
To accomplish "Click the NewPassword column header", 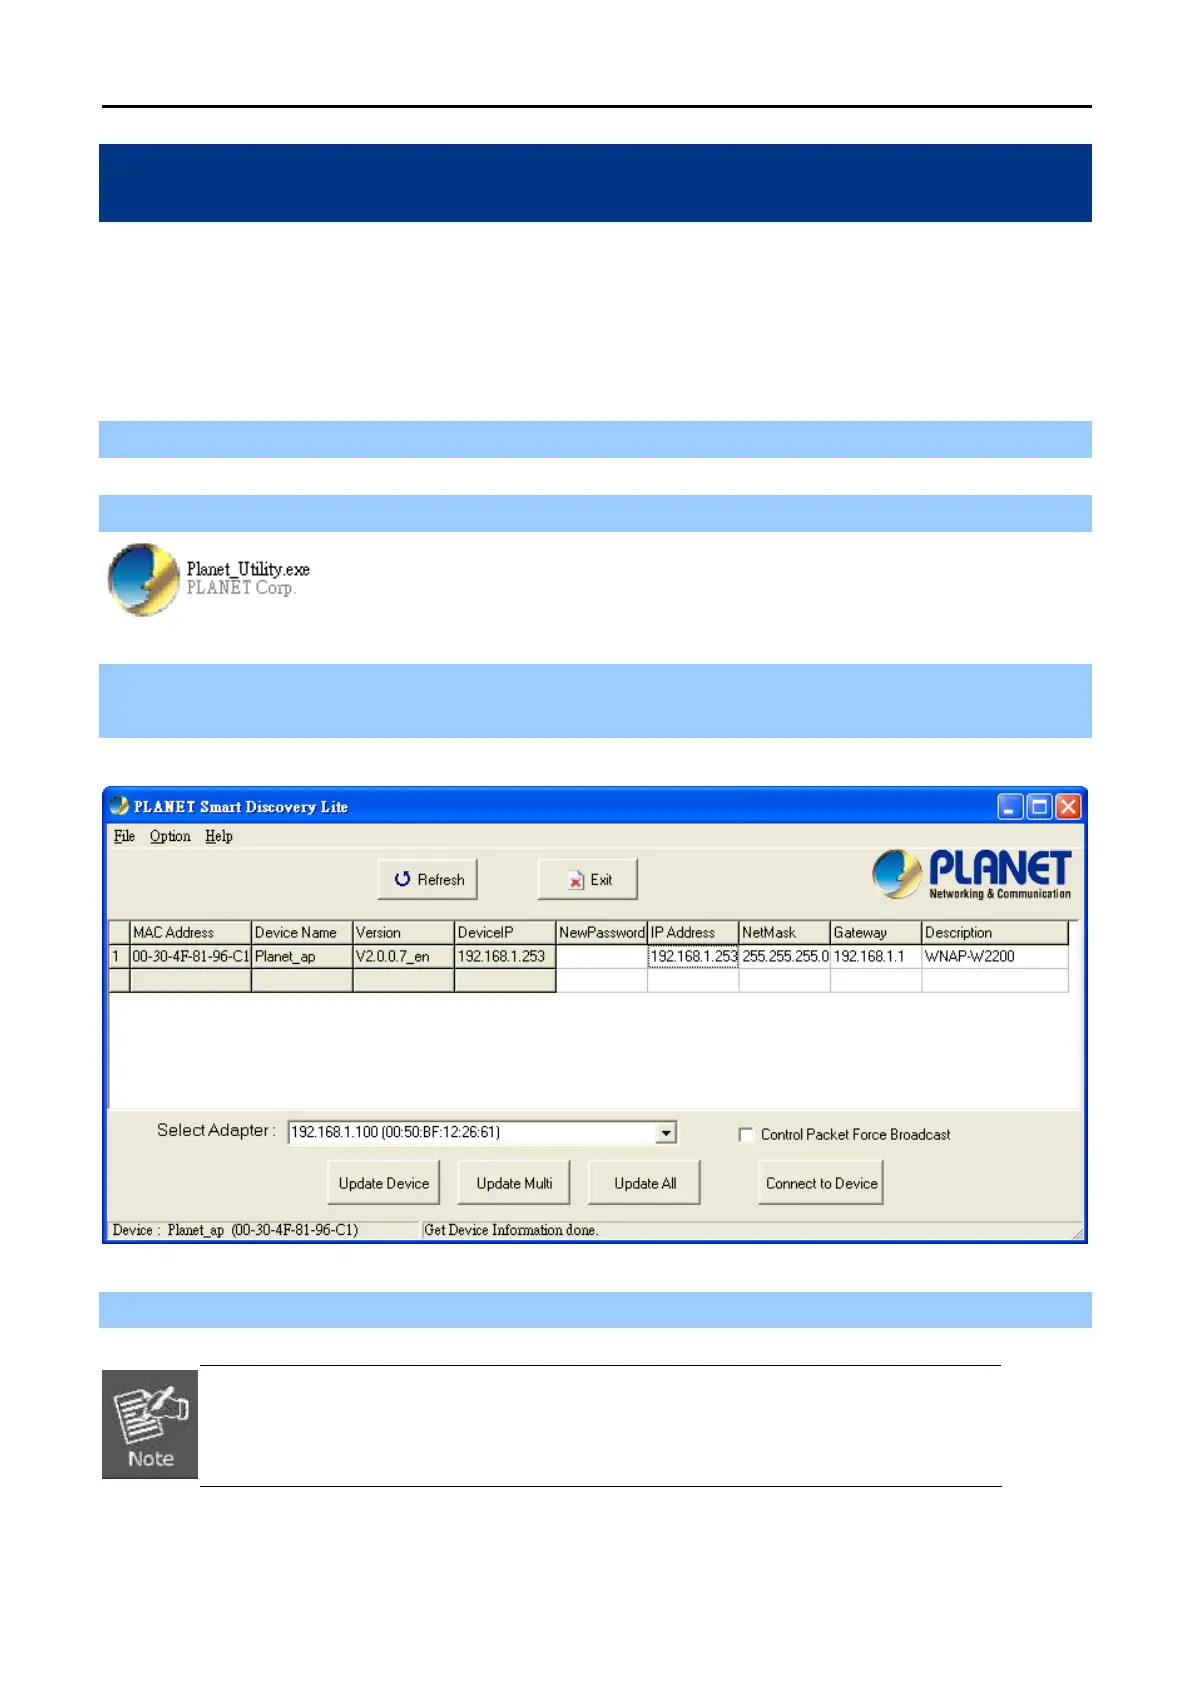I will 602,932.
